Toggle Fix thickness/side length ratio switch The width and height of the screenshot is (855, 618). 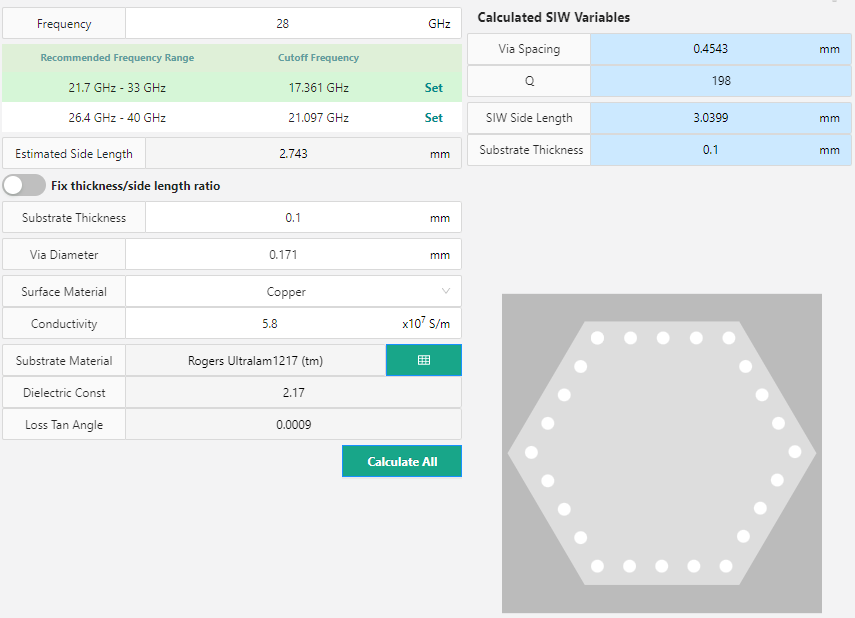tap(22, 185)
